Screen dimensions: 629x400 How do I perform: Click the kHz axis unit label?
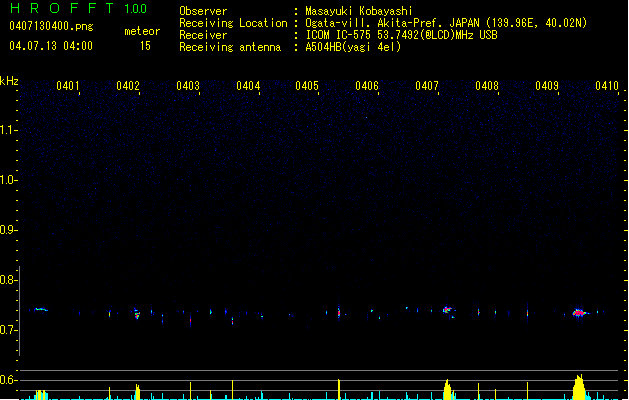pos(9,81)
